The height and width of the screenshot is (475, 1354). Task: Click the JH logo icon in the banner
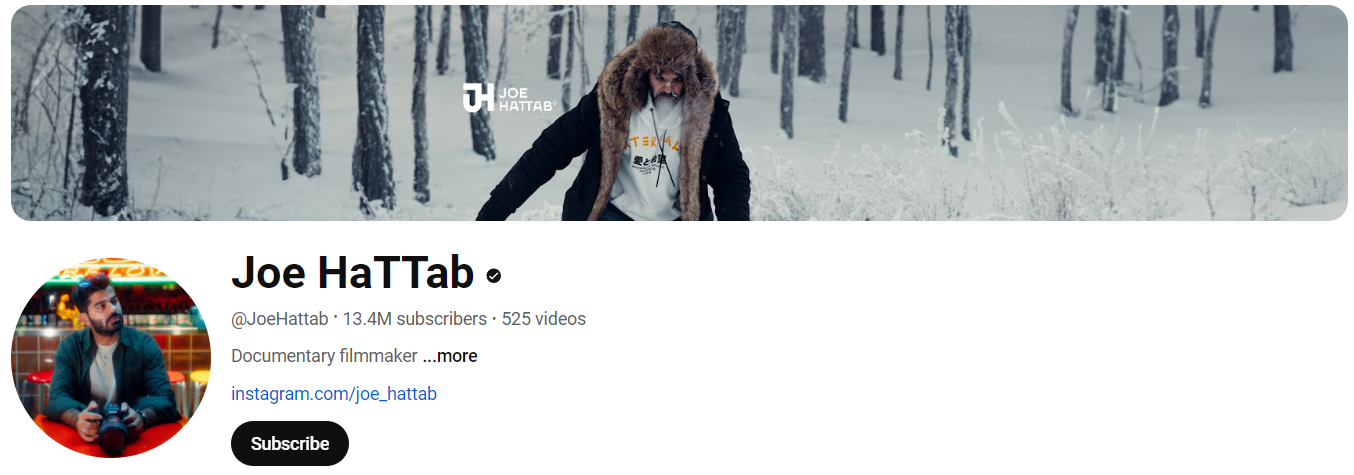478,97
